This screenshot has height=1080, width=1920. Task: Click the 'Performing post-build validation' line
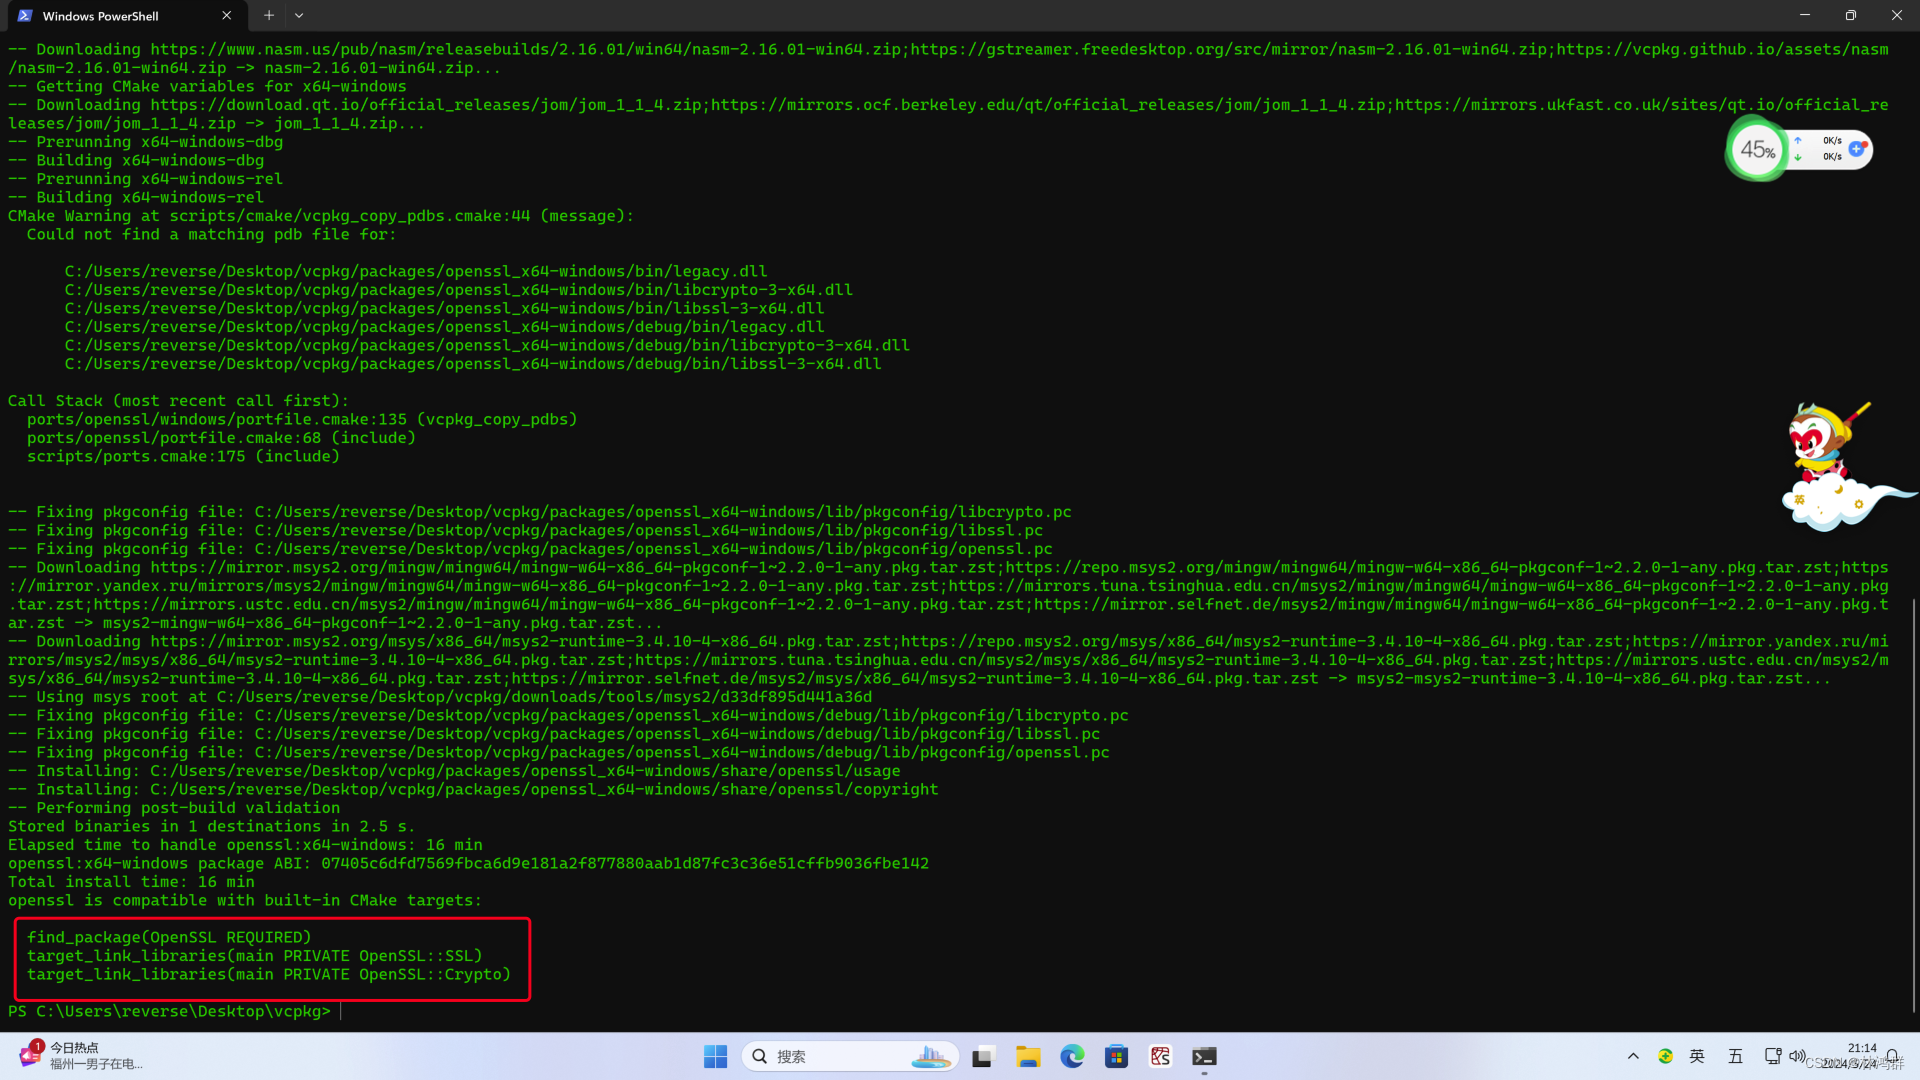coord(174,808)
